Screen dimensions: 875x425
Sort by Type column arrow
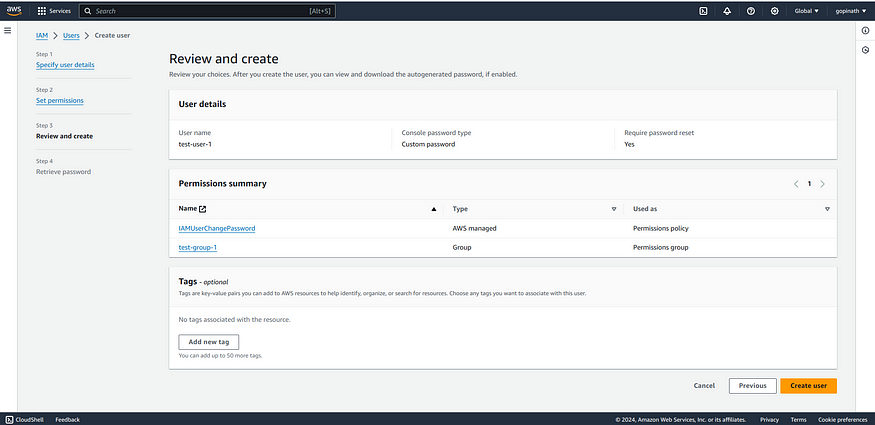614,209
